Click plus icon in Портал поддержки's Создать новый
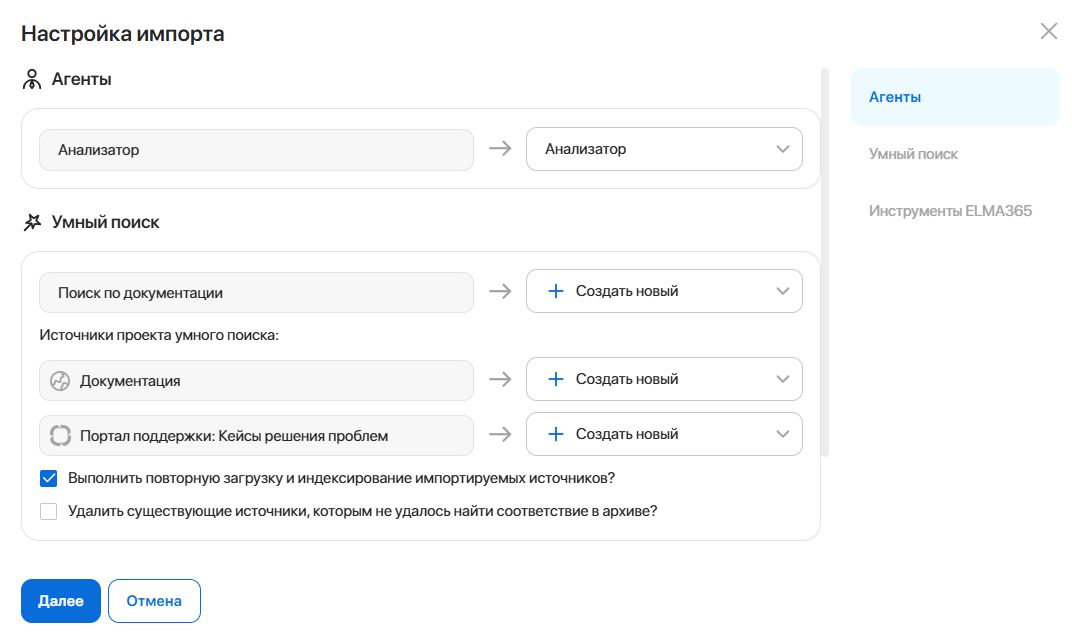1072x636 pixels. pyautogui.click(x=556, y=434)
